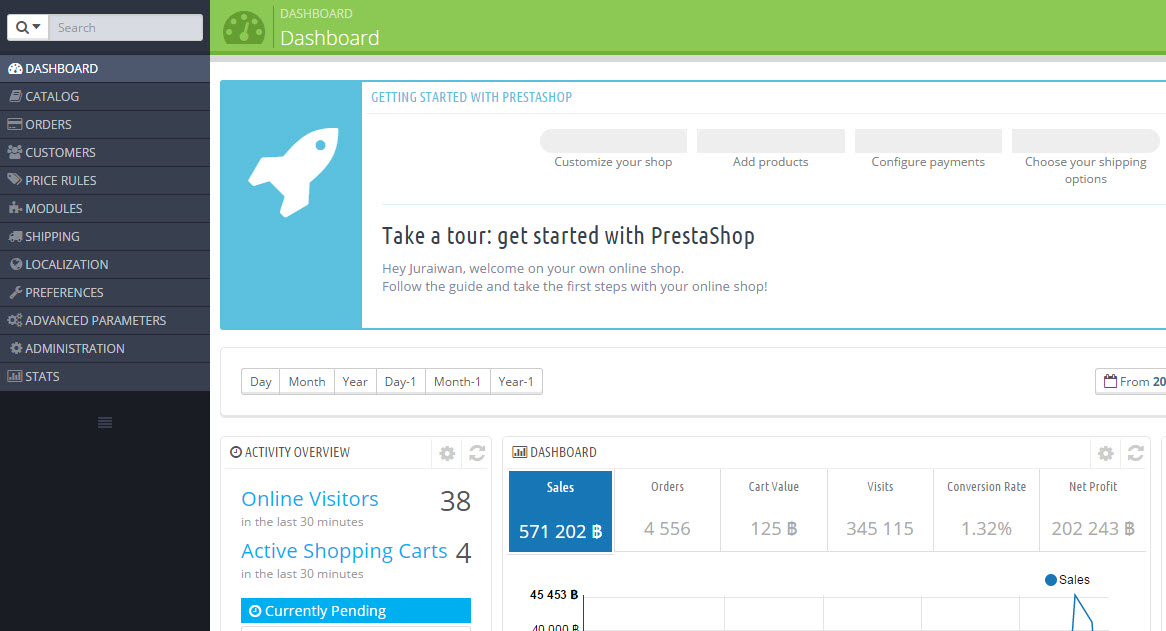1166x631 pixels.
Task: Click the Dashboard panel chart icon
Action: point(520,452)
